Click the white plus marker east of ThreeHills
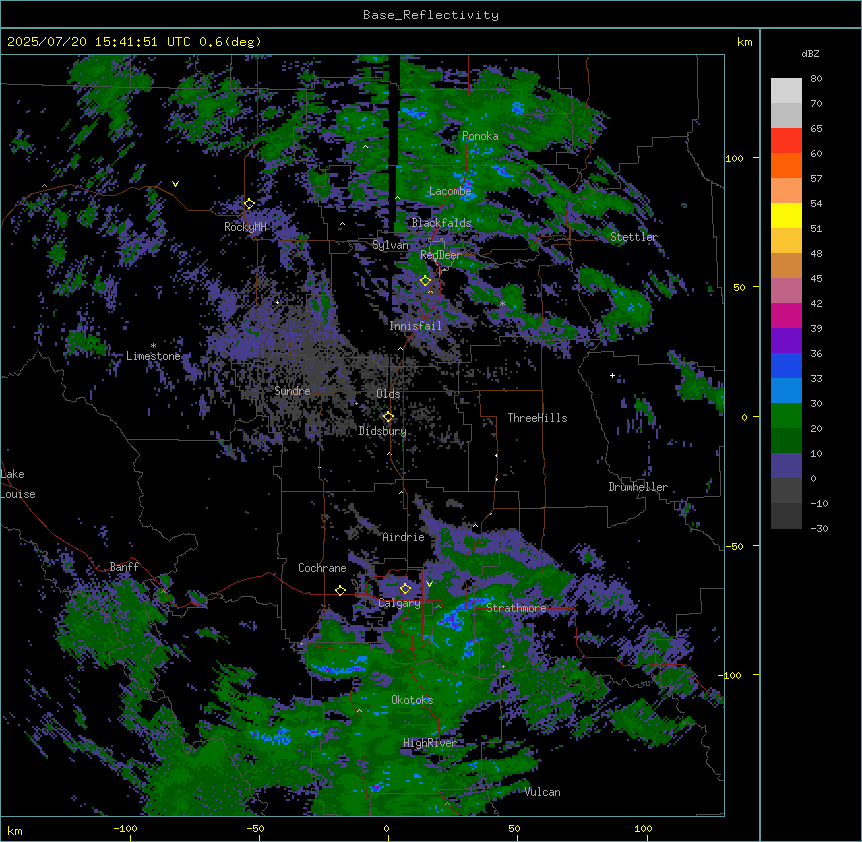 (x=612, y=376)
